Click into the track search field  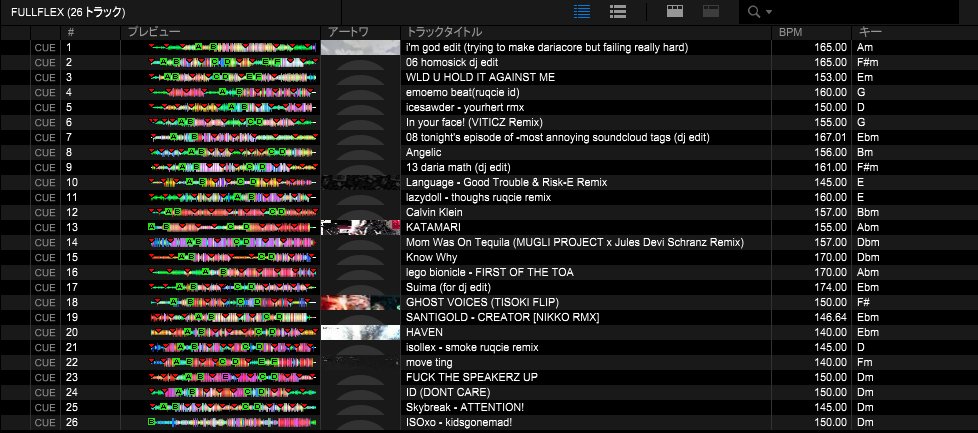(866, 12)
